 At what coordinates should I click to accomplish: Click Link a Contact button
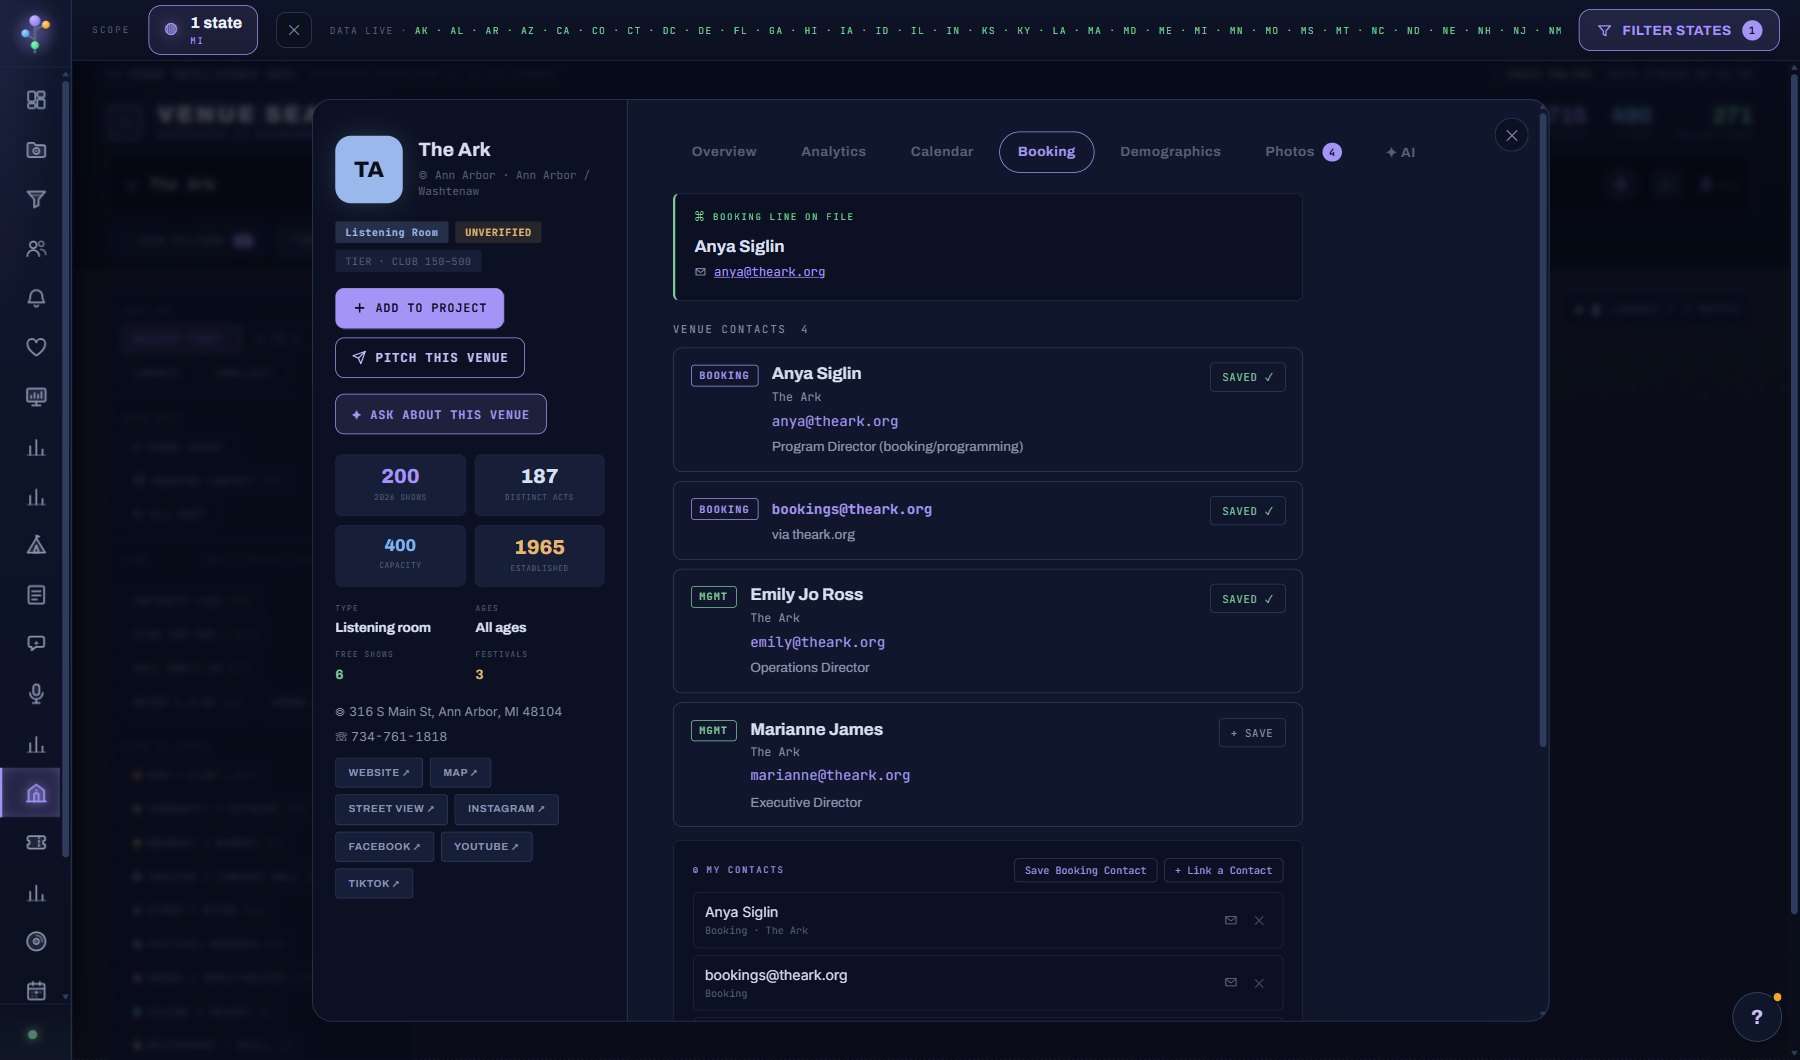click(1223, 870)
